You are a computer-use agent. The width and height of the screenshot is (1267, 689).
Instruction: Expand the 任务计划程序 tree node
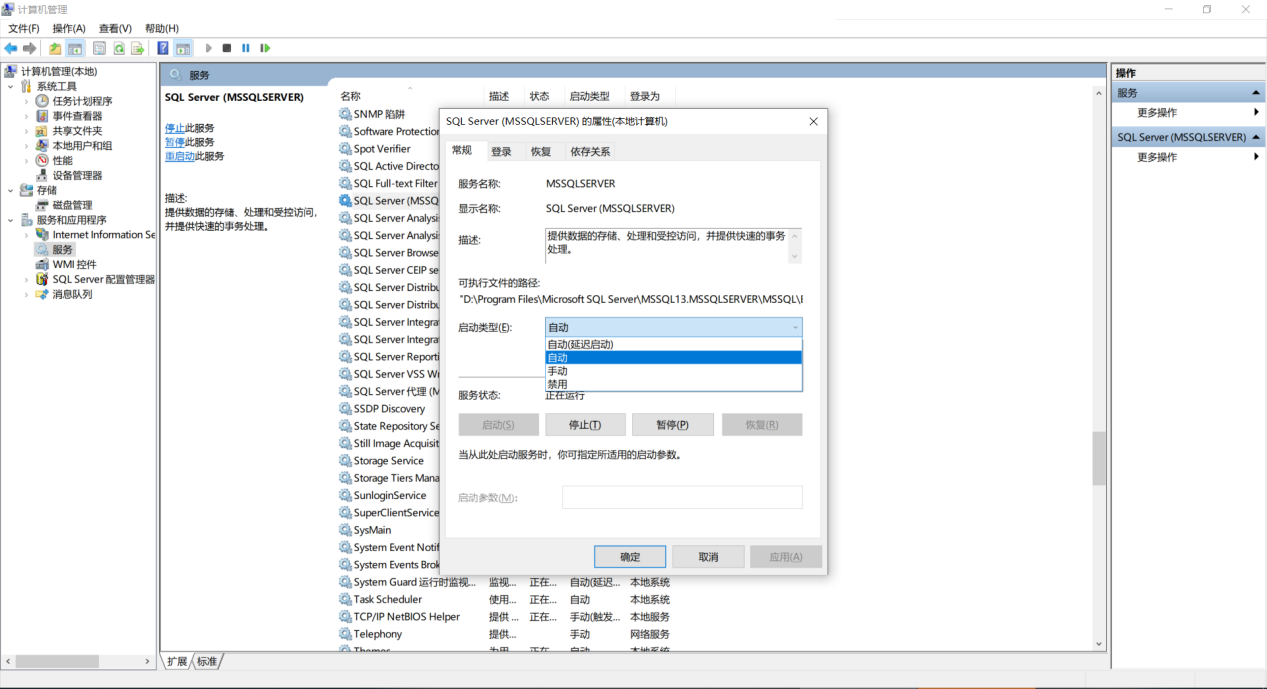click(26, 101)
